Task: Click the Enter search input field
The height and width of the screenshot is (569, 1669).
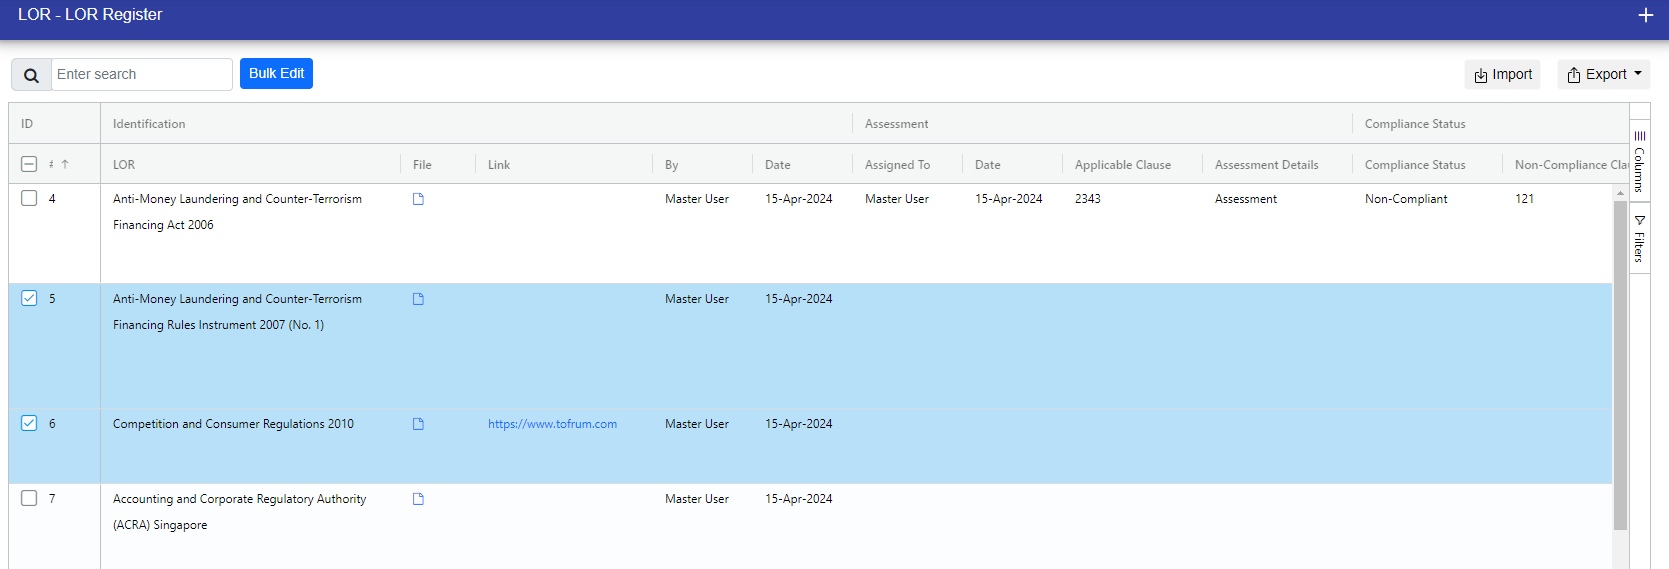Action: coord(141,75)
